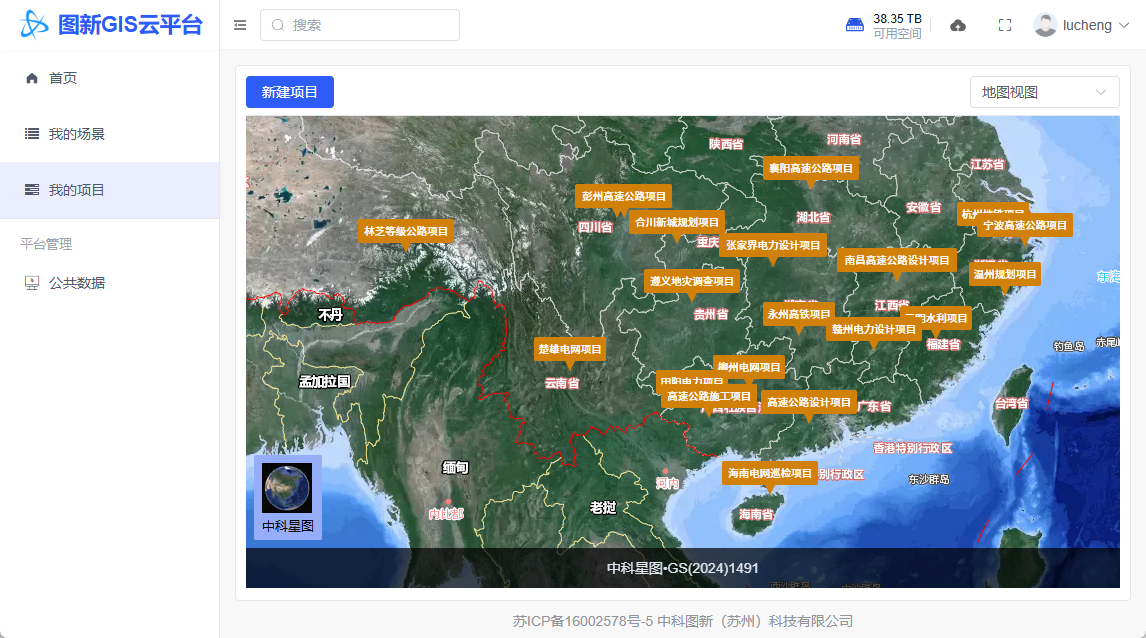Click the 襄阳高速公路项目 marker
The width and height of the screenshot is (1146, 638).
click(810, 168)
